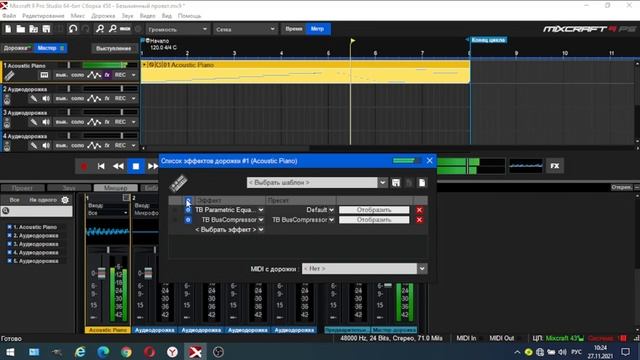Click the Выступление button
Screen dimensions: 640x360
pos(113,48)
